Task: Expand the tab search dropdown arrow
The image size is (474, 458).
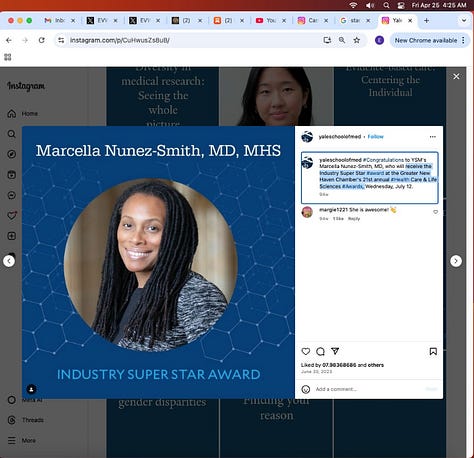Action: [x=464, y=20]
